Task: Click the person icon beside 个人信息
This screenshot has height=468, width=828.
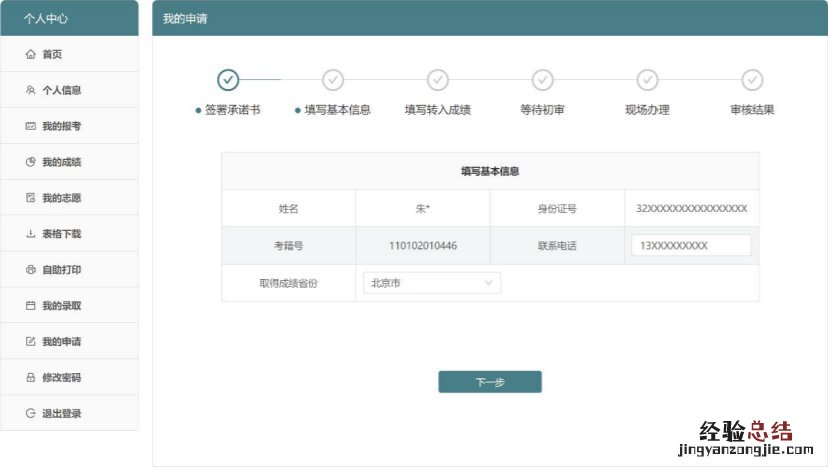Action: tap(30, 90)
